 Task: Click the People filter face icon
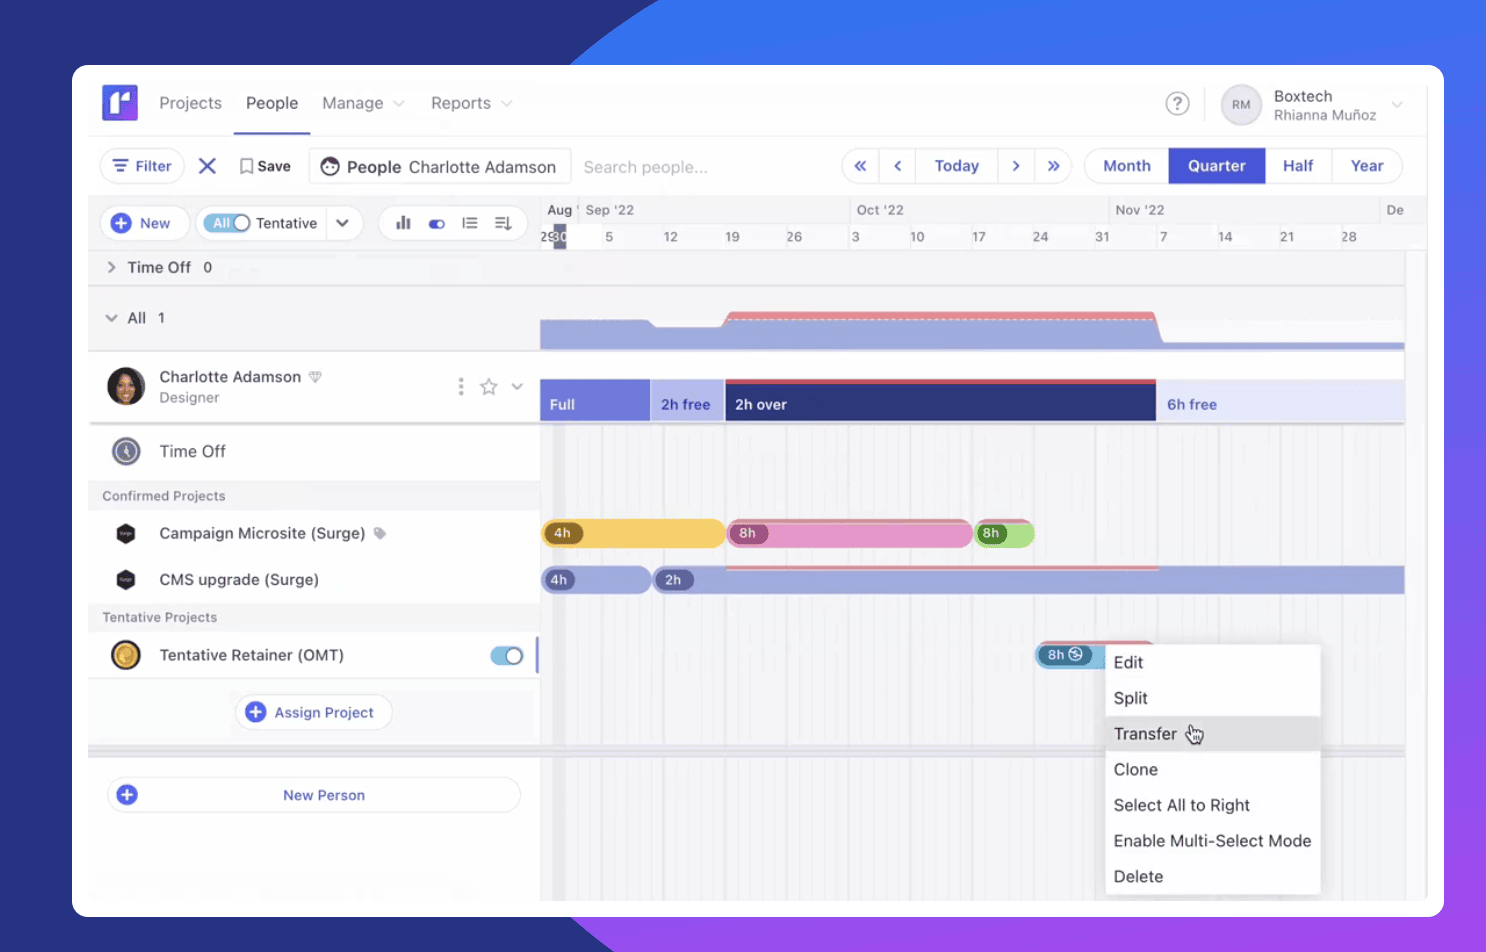[x=330, y=167]
